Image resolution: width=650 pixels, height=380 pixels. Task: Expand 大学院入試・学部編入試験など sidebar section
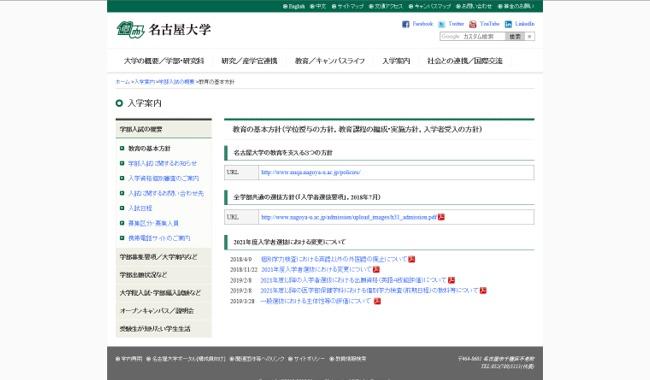[x=164, y=293]
